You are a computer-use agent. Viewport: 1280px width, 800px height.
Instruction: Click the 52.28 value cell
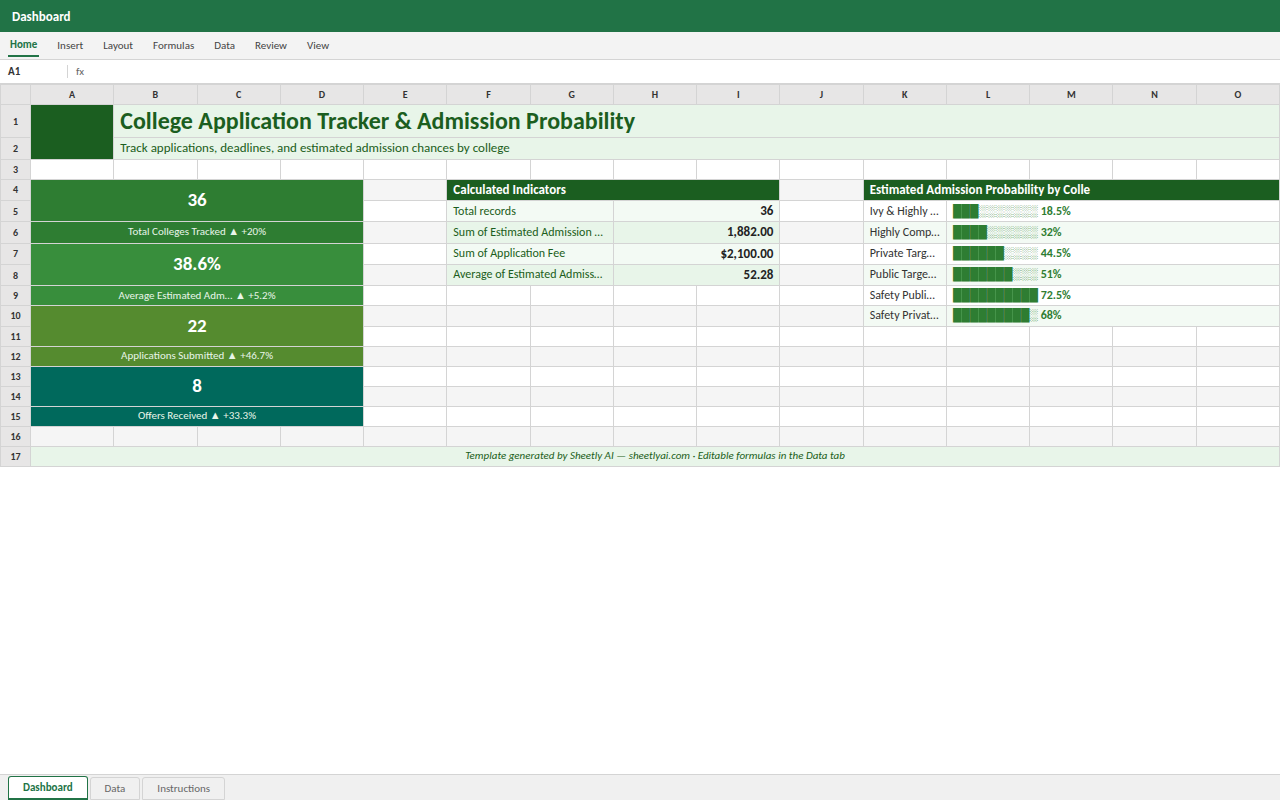pyautogui.click(x=696, y=275)
